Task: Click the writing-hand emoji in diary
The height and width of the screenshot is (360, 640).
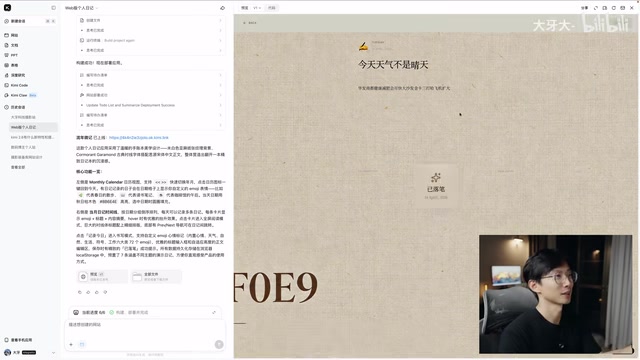Action: point(363,46)
